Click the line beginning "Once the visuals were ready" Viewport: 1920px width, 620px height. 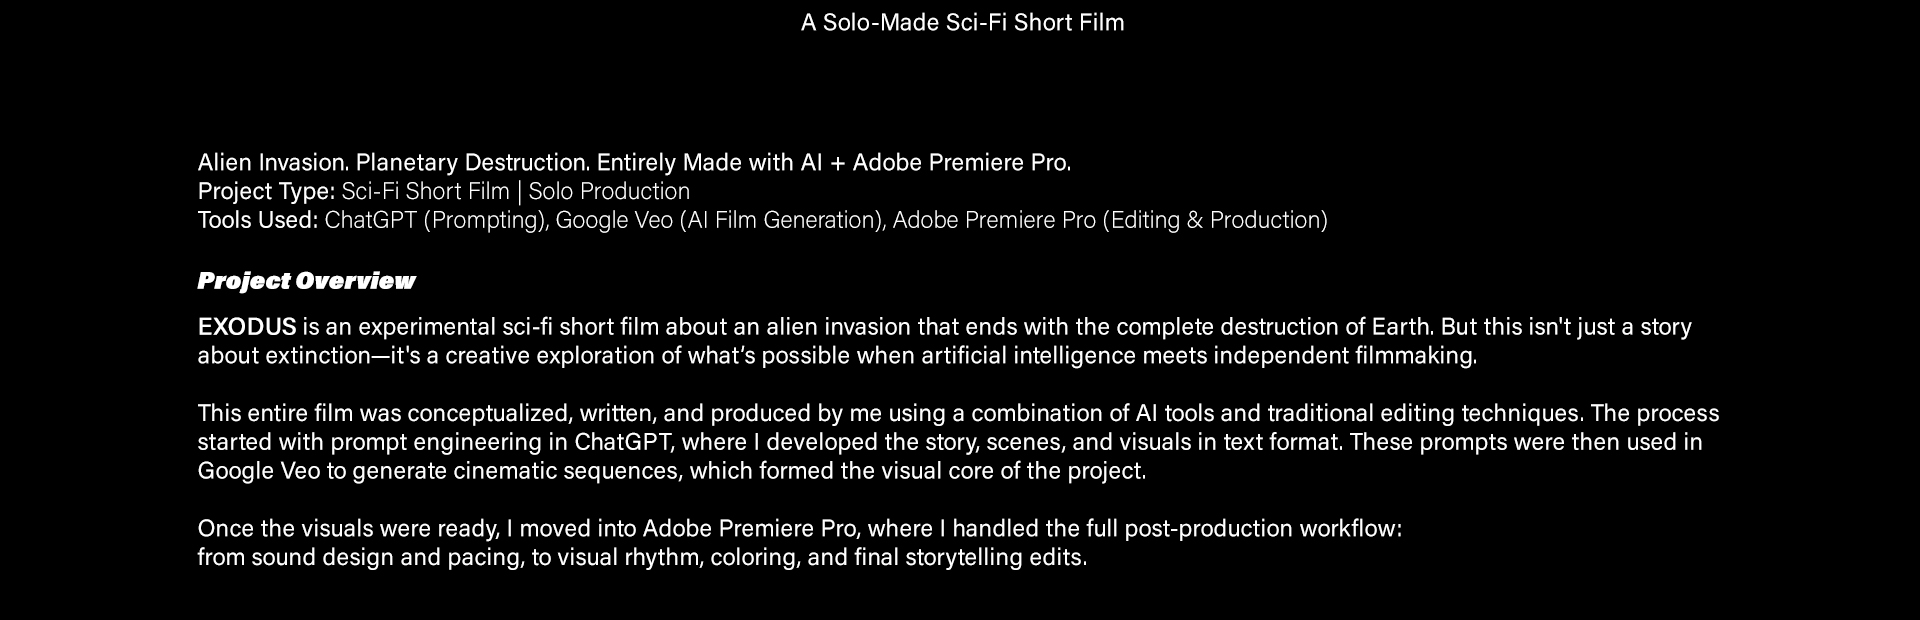click(x=799, y=528)
